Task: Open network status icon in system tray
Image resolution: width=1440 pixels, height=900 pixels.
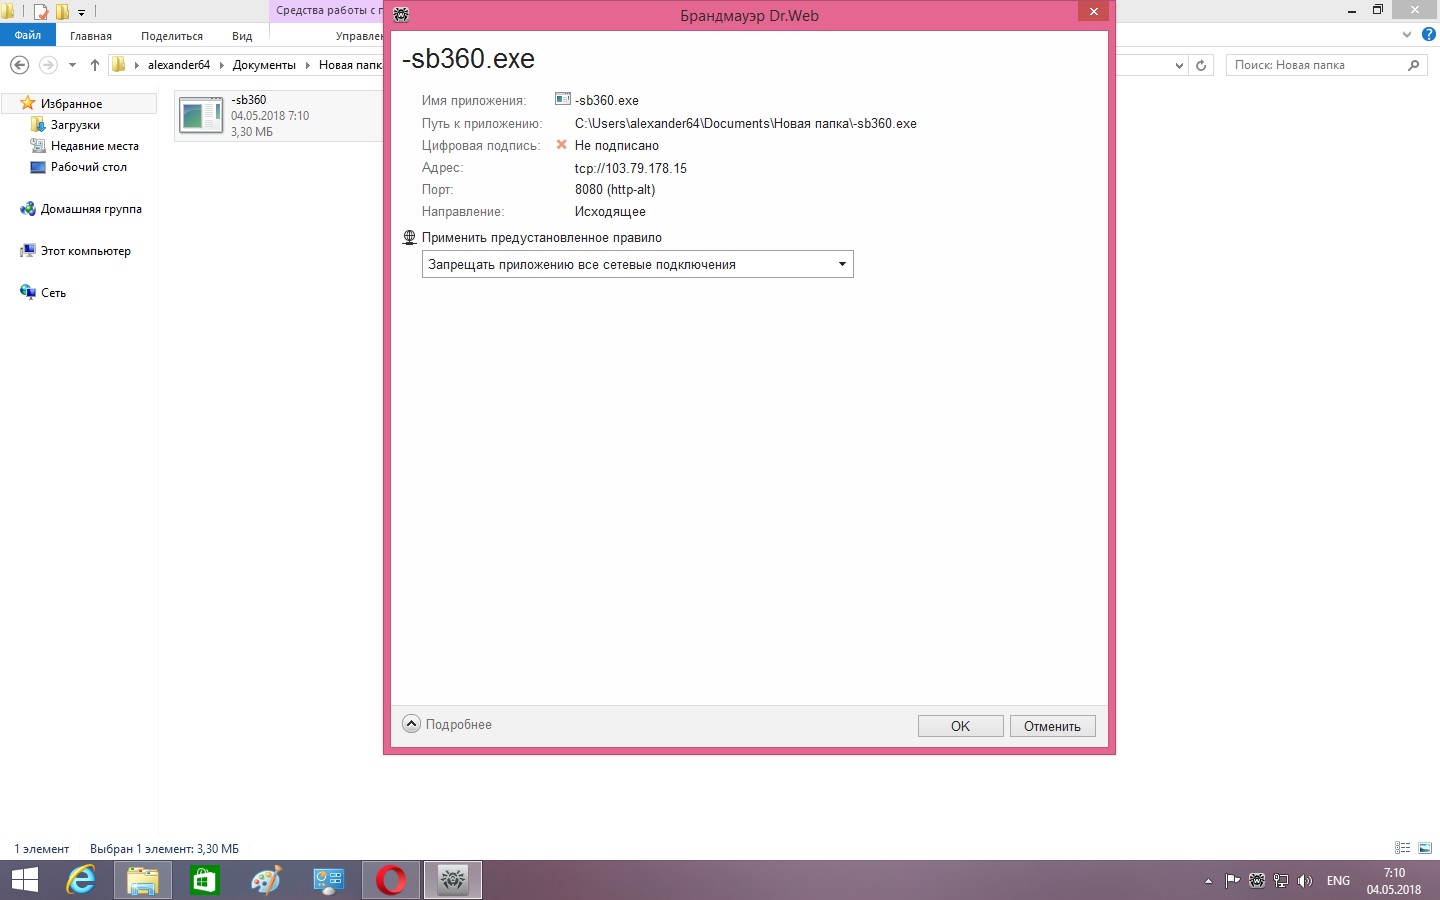Action: [x=1281, y=881]
